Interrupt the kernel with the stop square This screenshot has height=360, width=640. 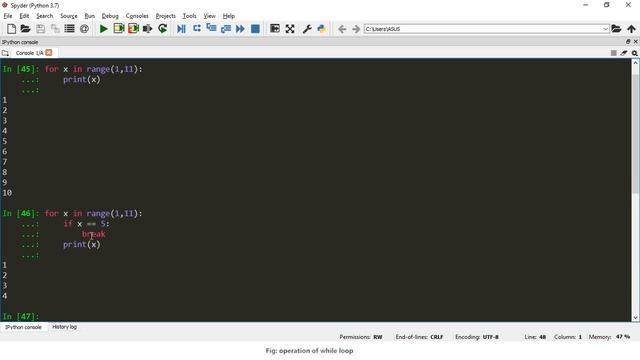[613, 53]
